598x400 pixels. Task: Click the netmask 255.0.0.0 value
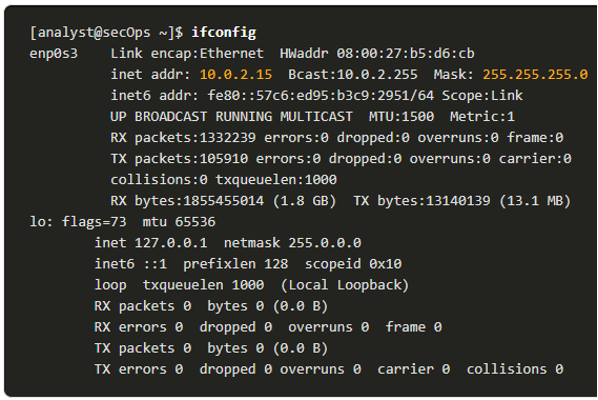click(293, 243)
